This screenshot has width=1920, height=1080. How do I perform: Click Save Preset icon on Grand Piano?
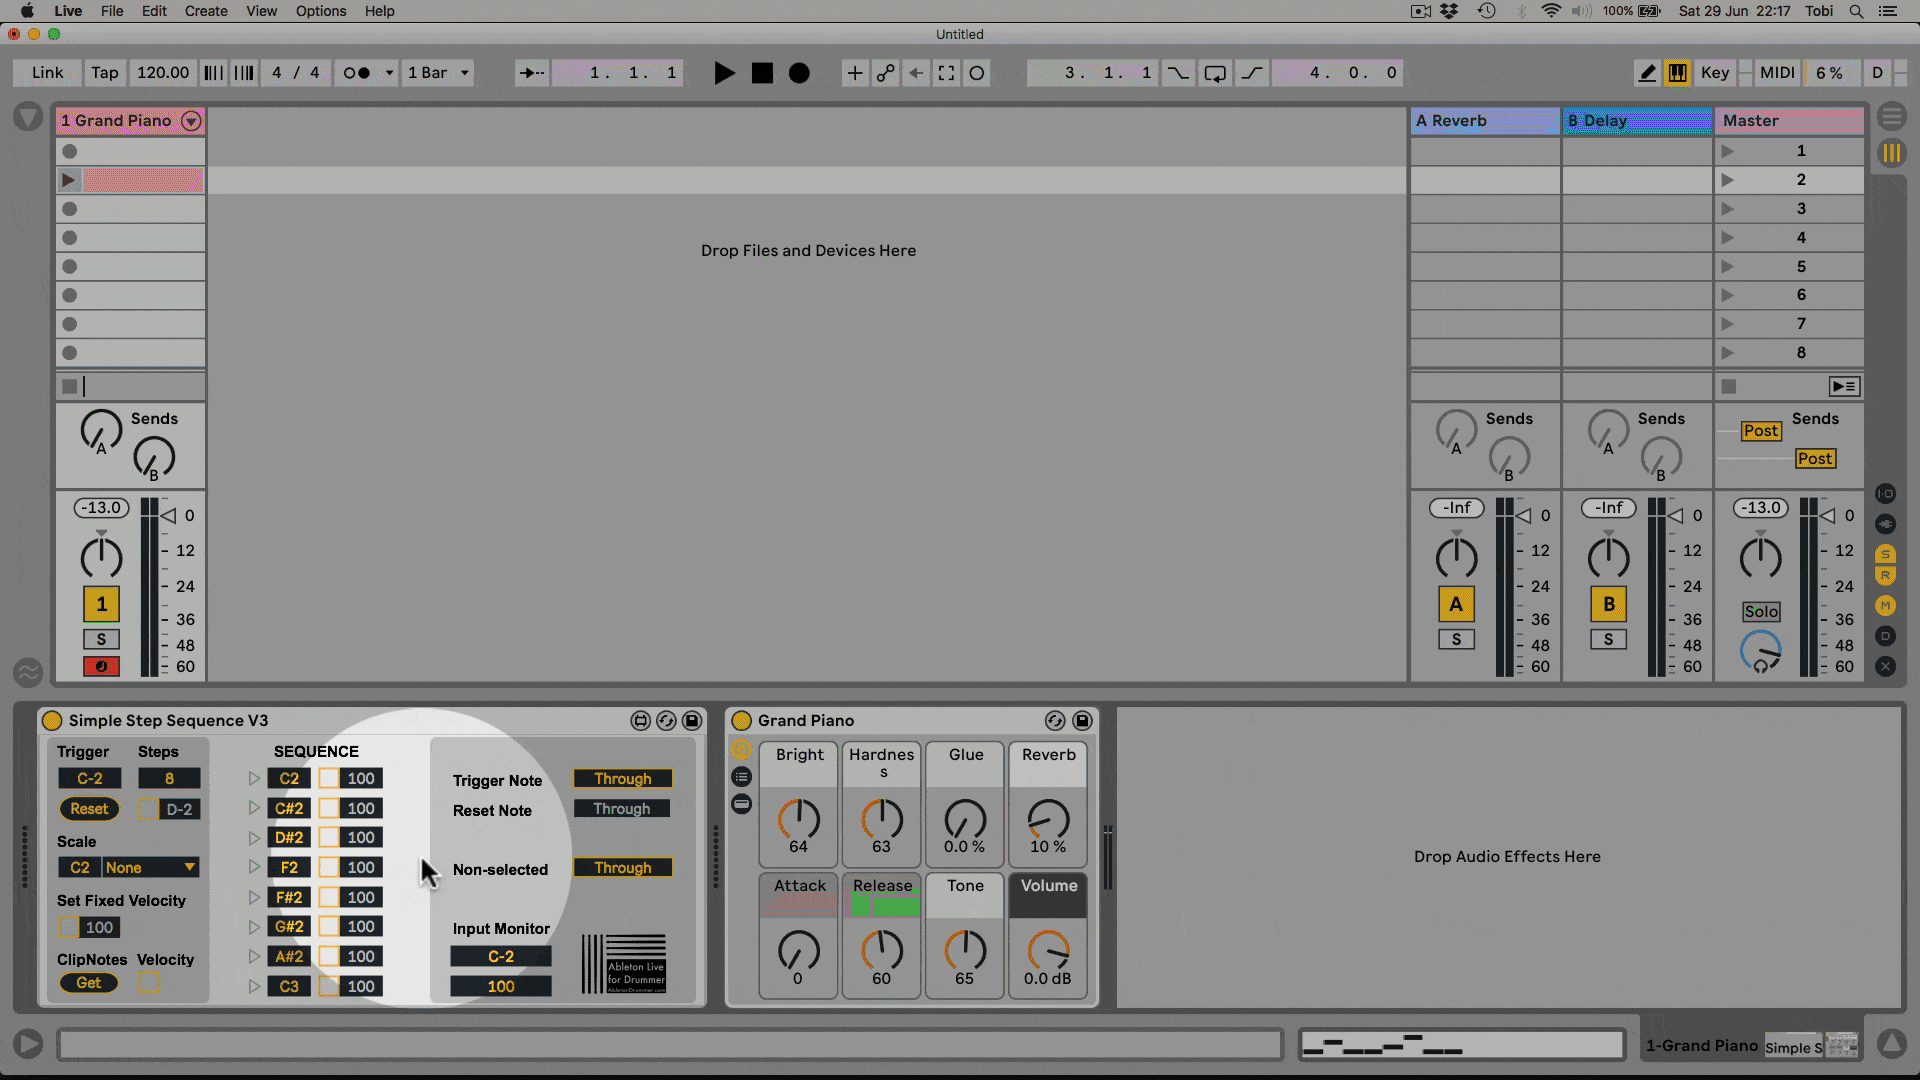point(1082,721)
